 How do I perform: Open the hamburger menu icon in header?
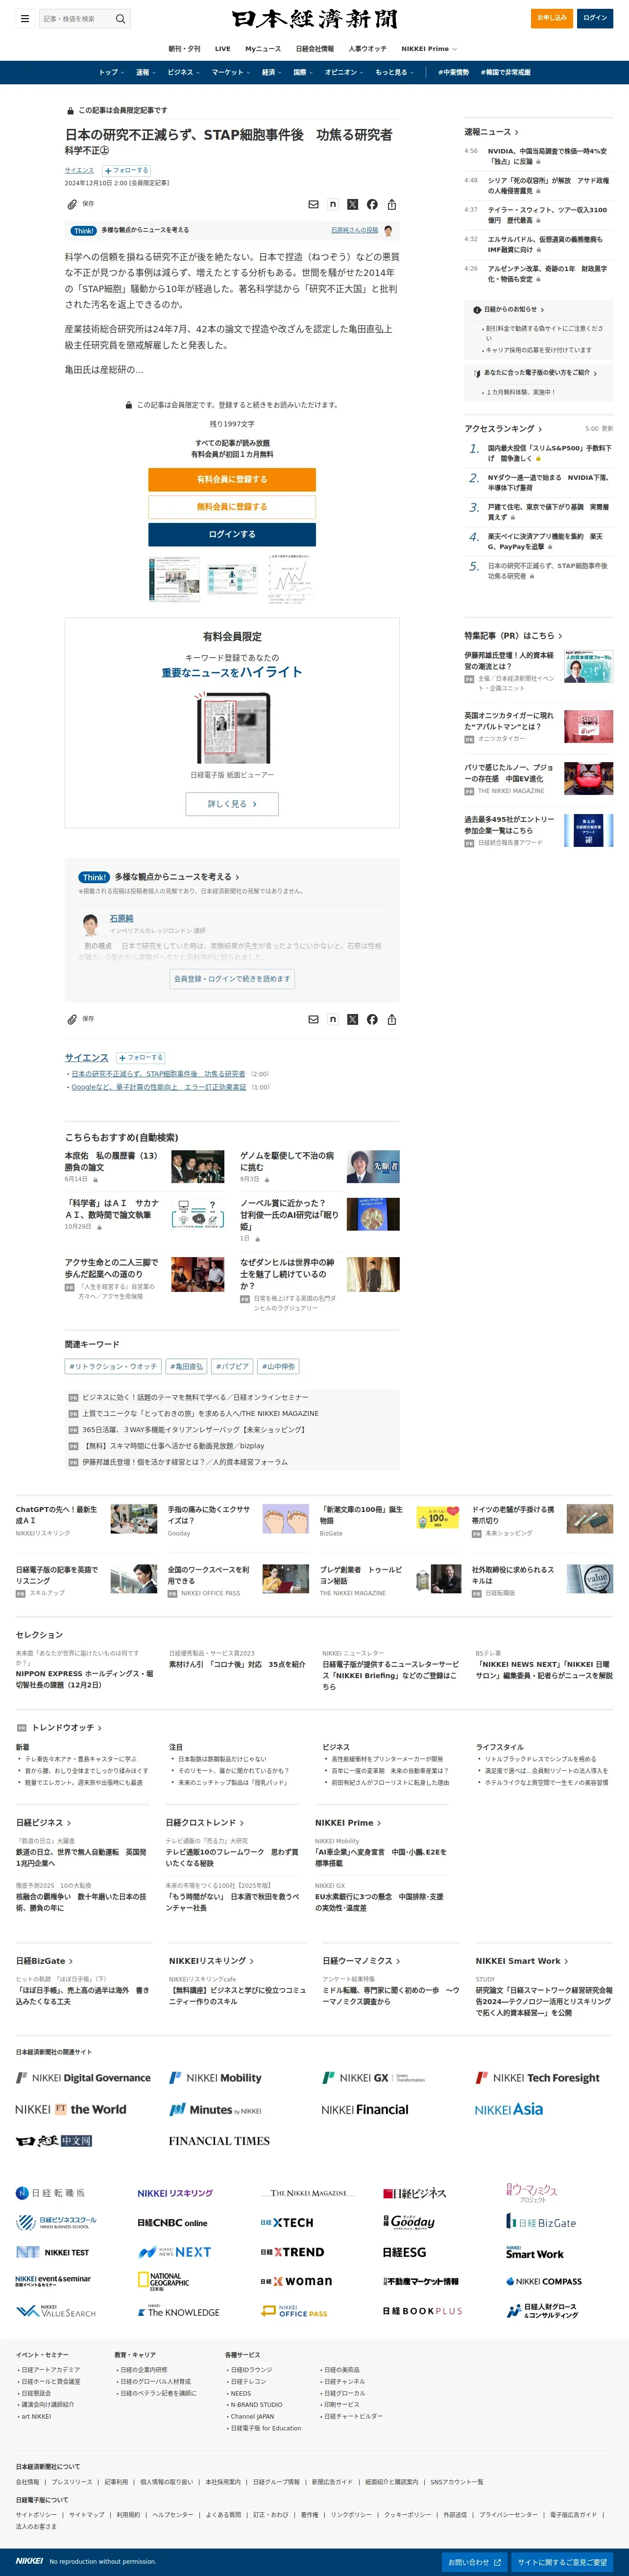click(25, 18)
